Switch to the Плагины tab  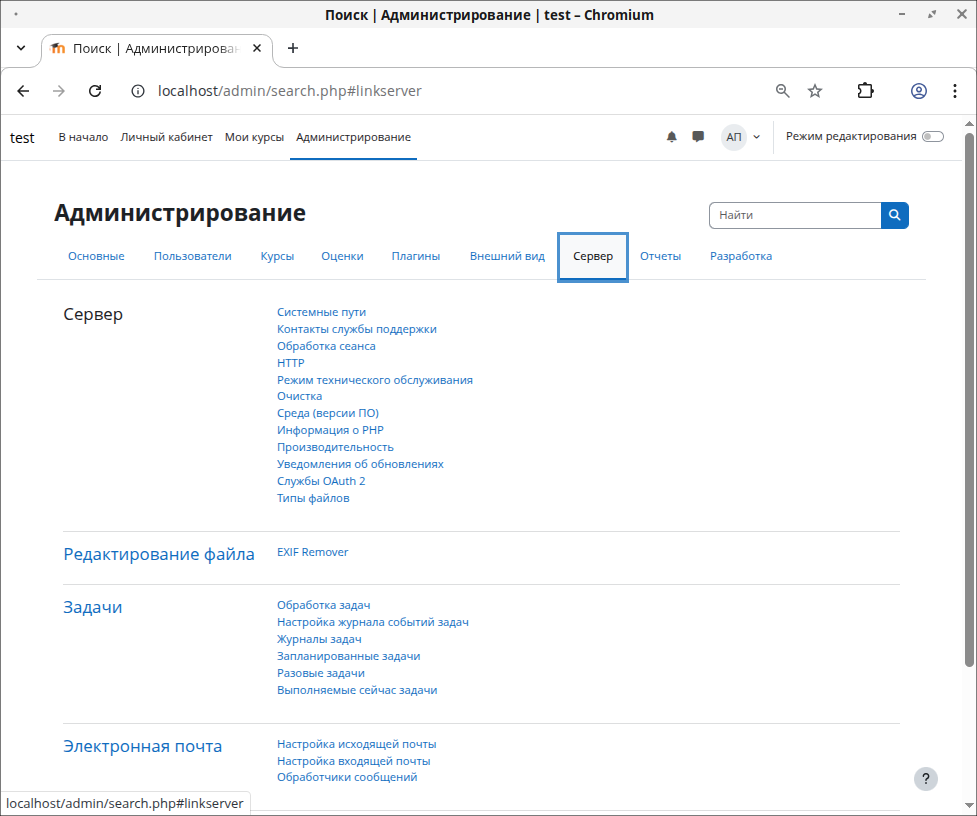coord(415,256)
